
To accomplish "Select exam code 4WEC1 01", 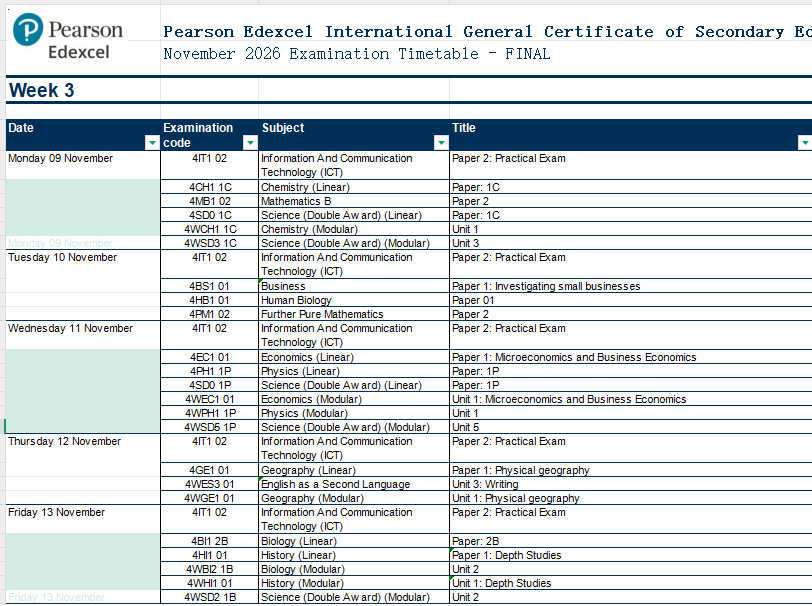I will [x=210, y=399].
